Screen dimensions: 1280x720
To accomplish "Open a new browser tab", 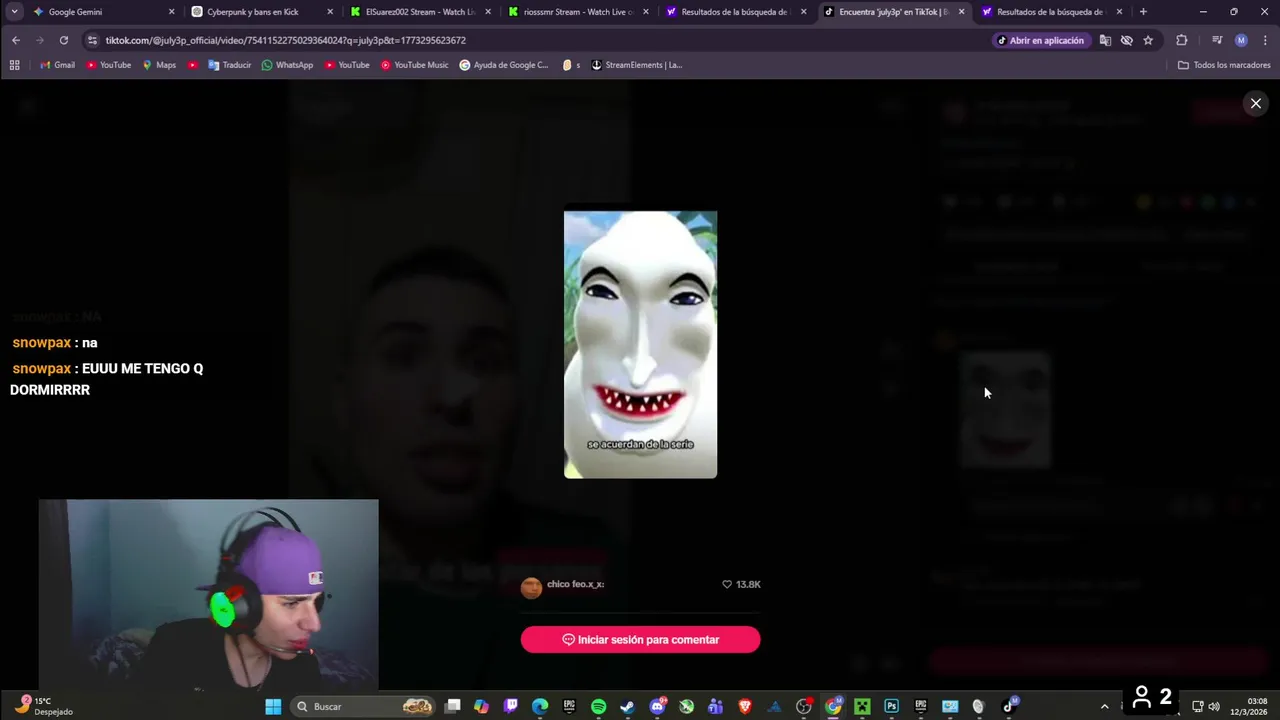I will (x=1143, y=12).
